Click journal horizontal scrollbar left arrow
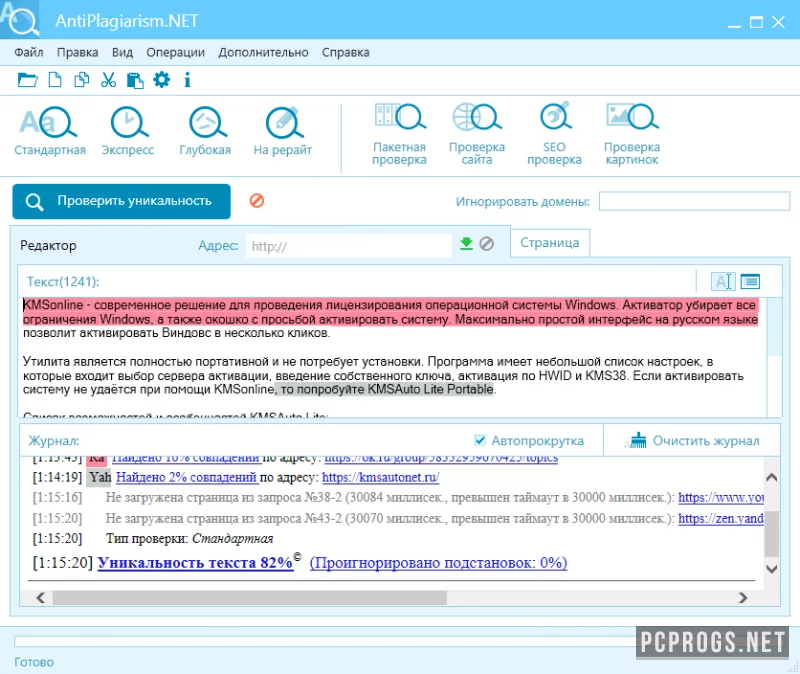Viewport: 800px width, 674px height. pos(41,597)
